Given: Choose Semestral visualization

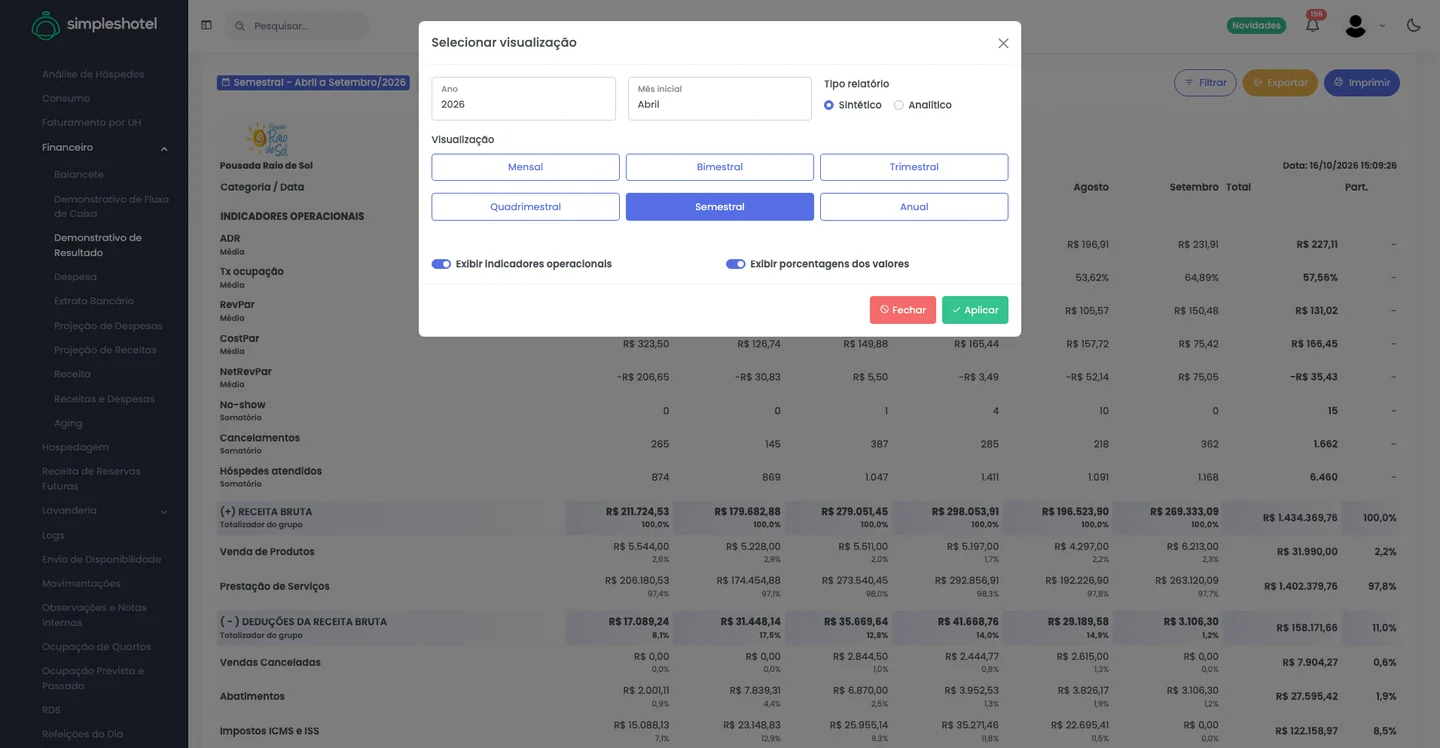Looking at the screenshot, I should point(720,207).
